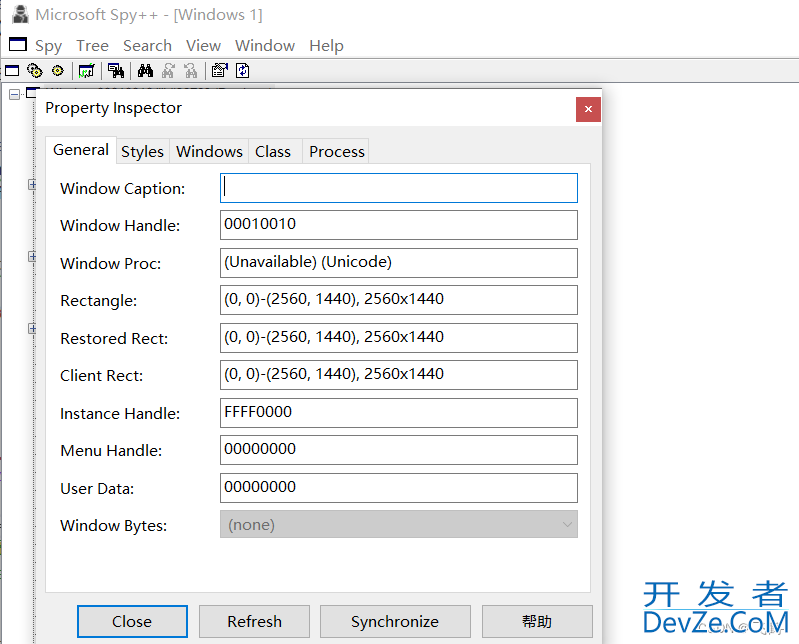The width and height of the screenshot is (799, 644).
Task: Click the Instance Handle field FFFF0000
Action: tap(398, 413)
